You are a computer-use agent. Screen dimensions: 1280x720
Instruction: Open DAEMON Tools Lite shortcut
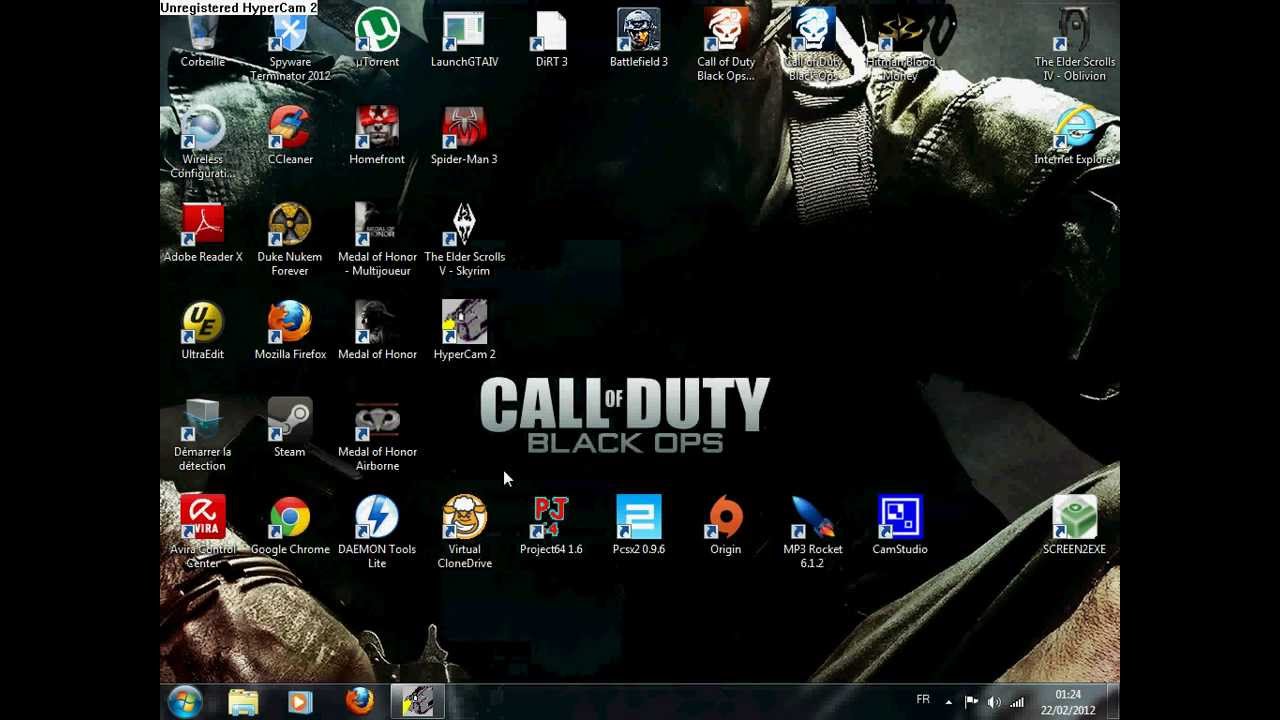[x=377, y=533]
